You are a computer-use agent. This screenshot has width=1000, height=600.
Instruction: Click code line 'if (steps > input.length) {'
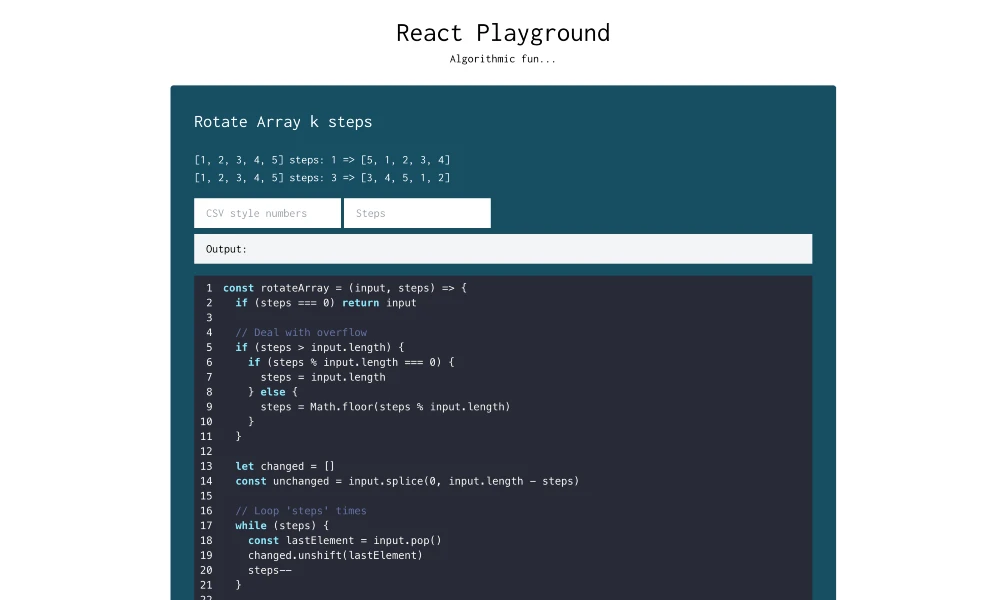coord(320,348)
